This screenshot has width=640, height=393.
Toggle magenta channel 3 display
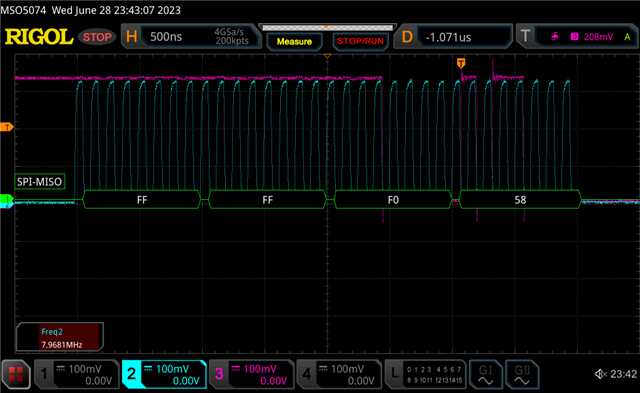pos(251,375)
